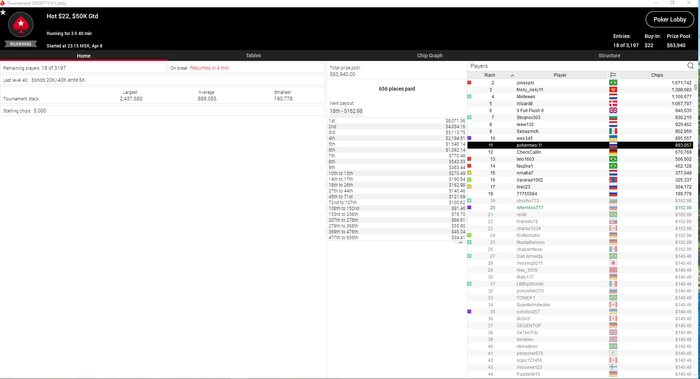Screen dimensions: 700x379
Task: Click the country flag column header icon
Action: pyautogui.click(x=613, y=75)
